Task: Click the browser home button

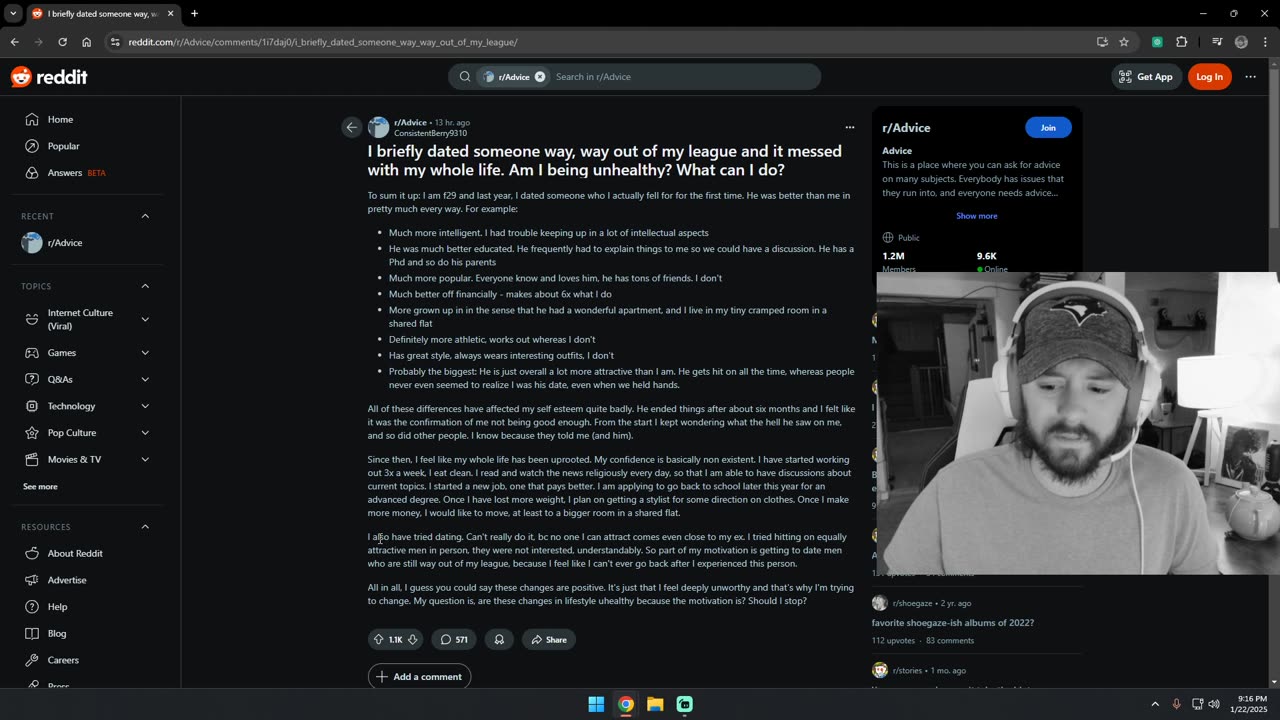Action: click(x=87, y=42)
